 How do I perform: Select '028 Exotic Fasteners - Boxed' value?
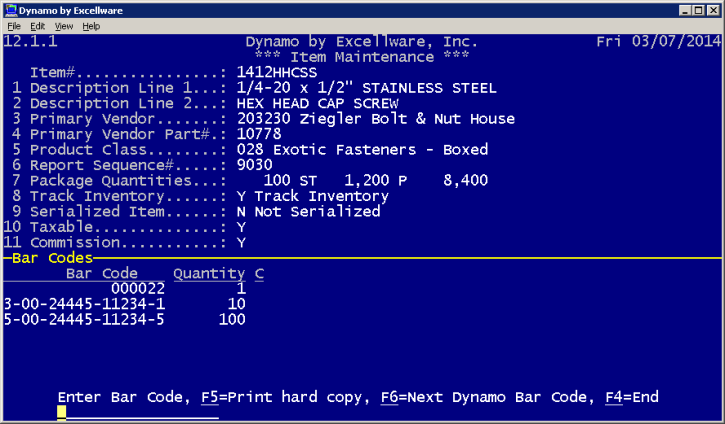click(x=362, y=150)
